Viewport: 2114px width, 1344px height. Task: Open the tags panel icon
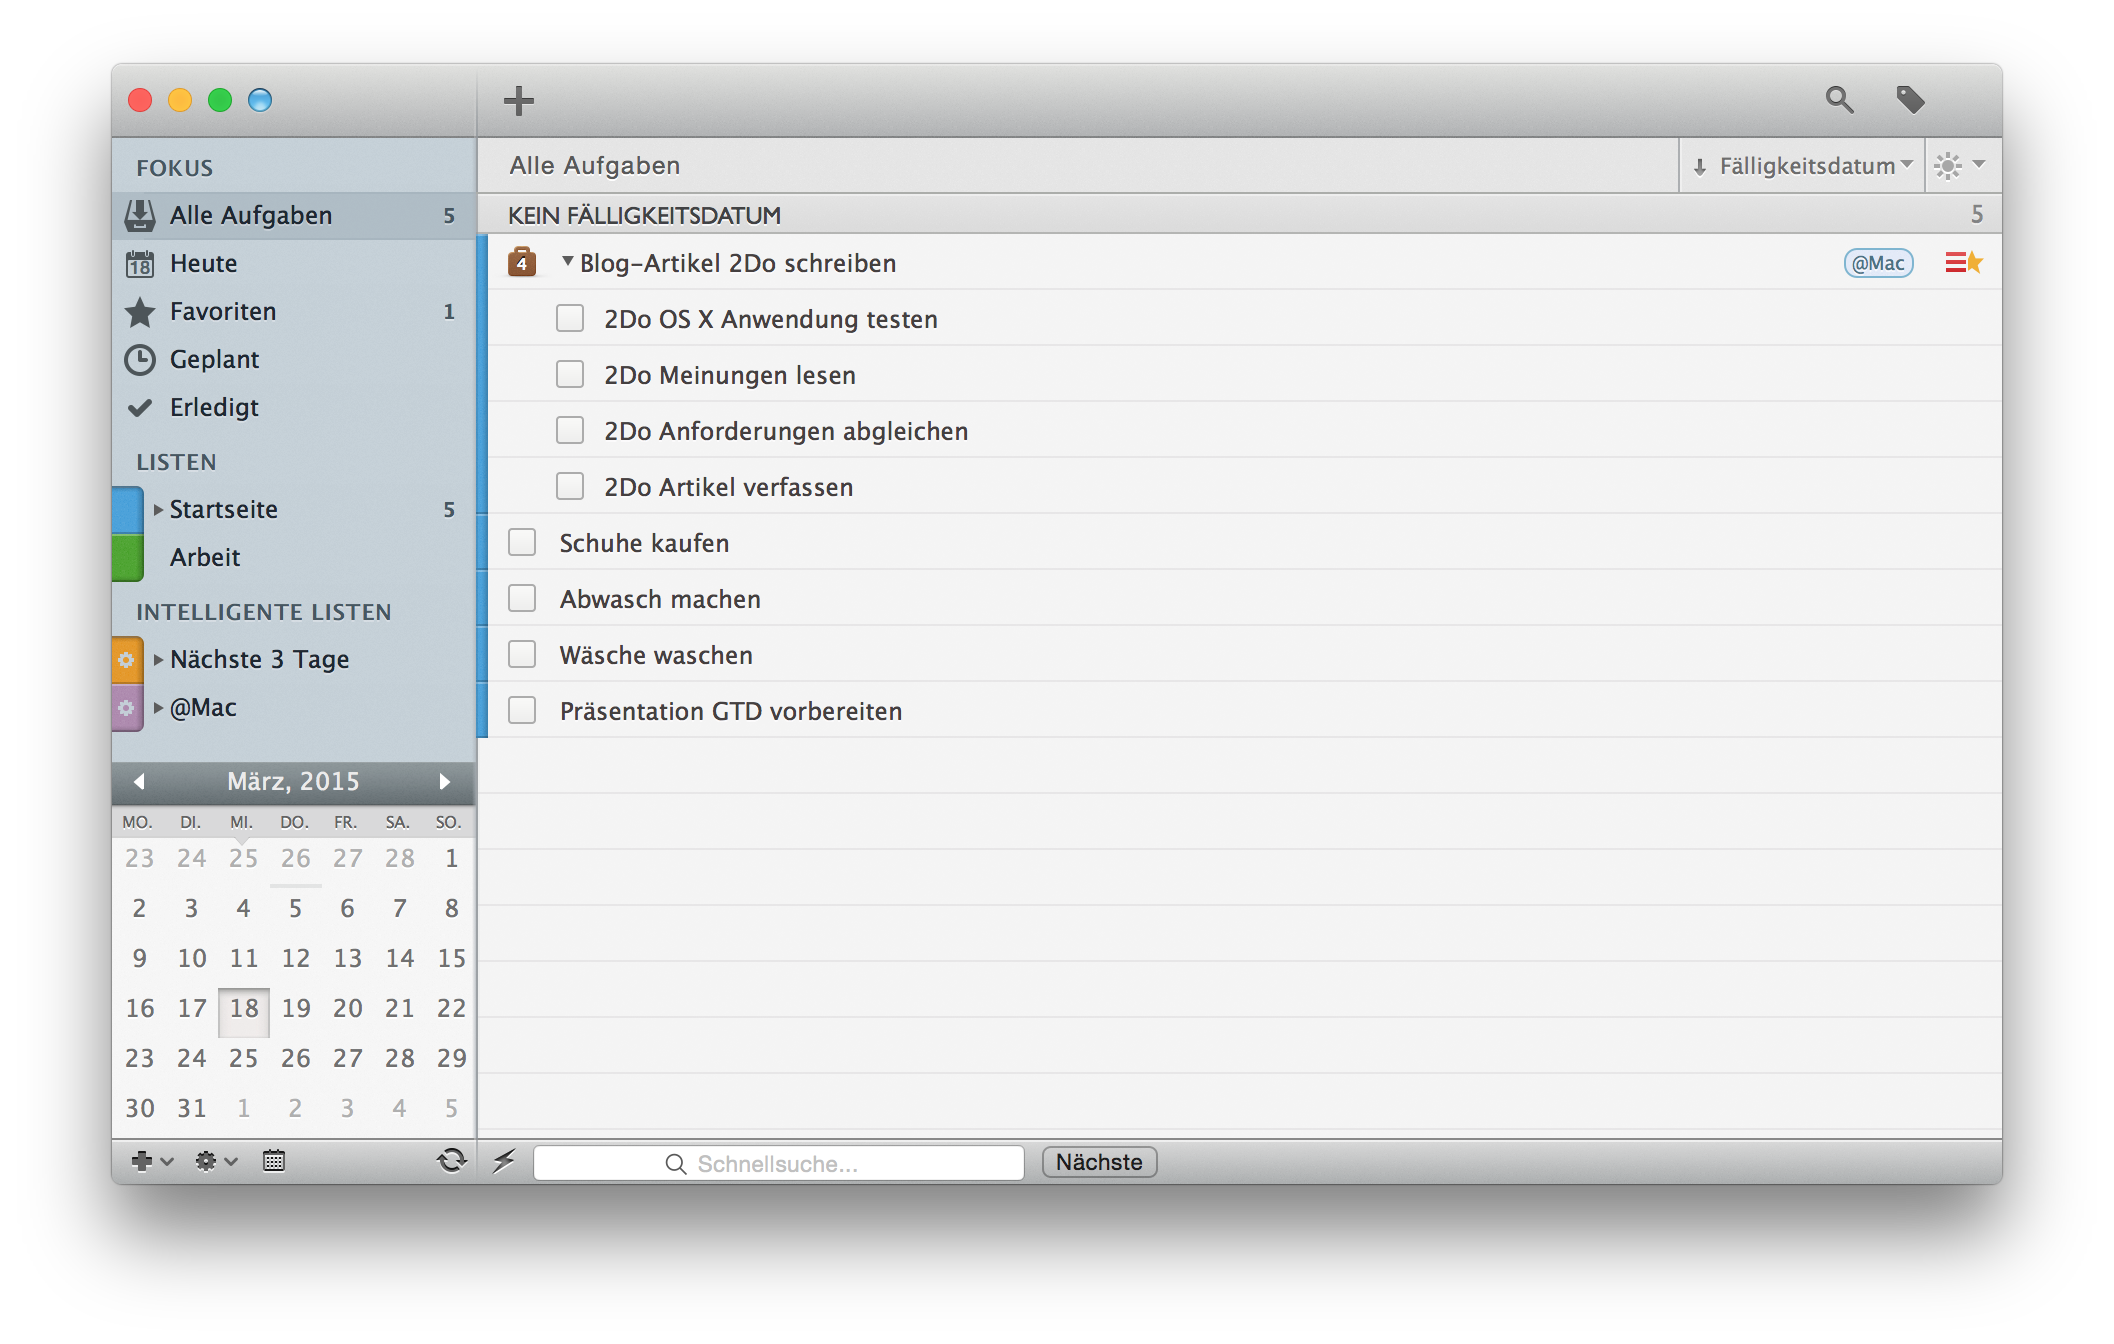tap(1910, 99)
